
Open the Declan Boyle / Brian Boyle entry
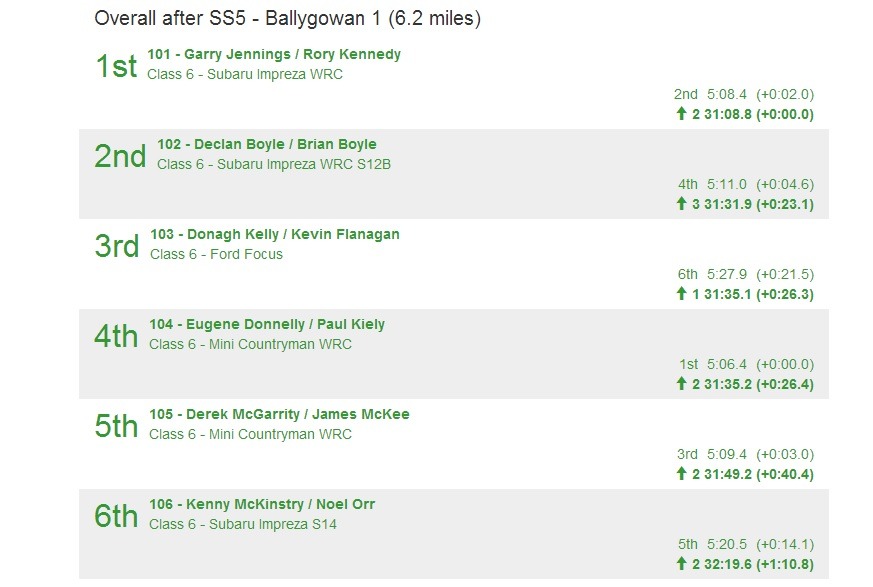pyautogui.click(x=266, y=144)
